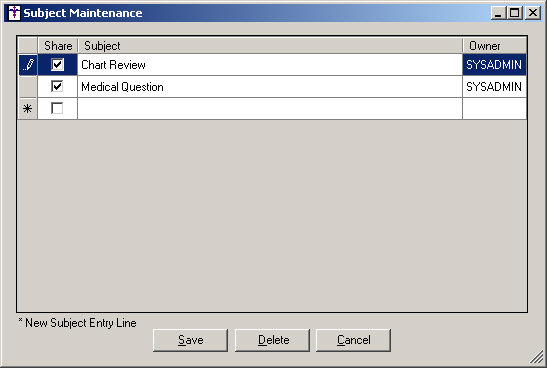Click SYSADMIN owner of Chart Review

click(x=494, y=65)
